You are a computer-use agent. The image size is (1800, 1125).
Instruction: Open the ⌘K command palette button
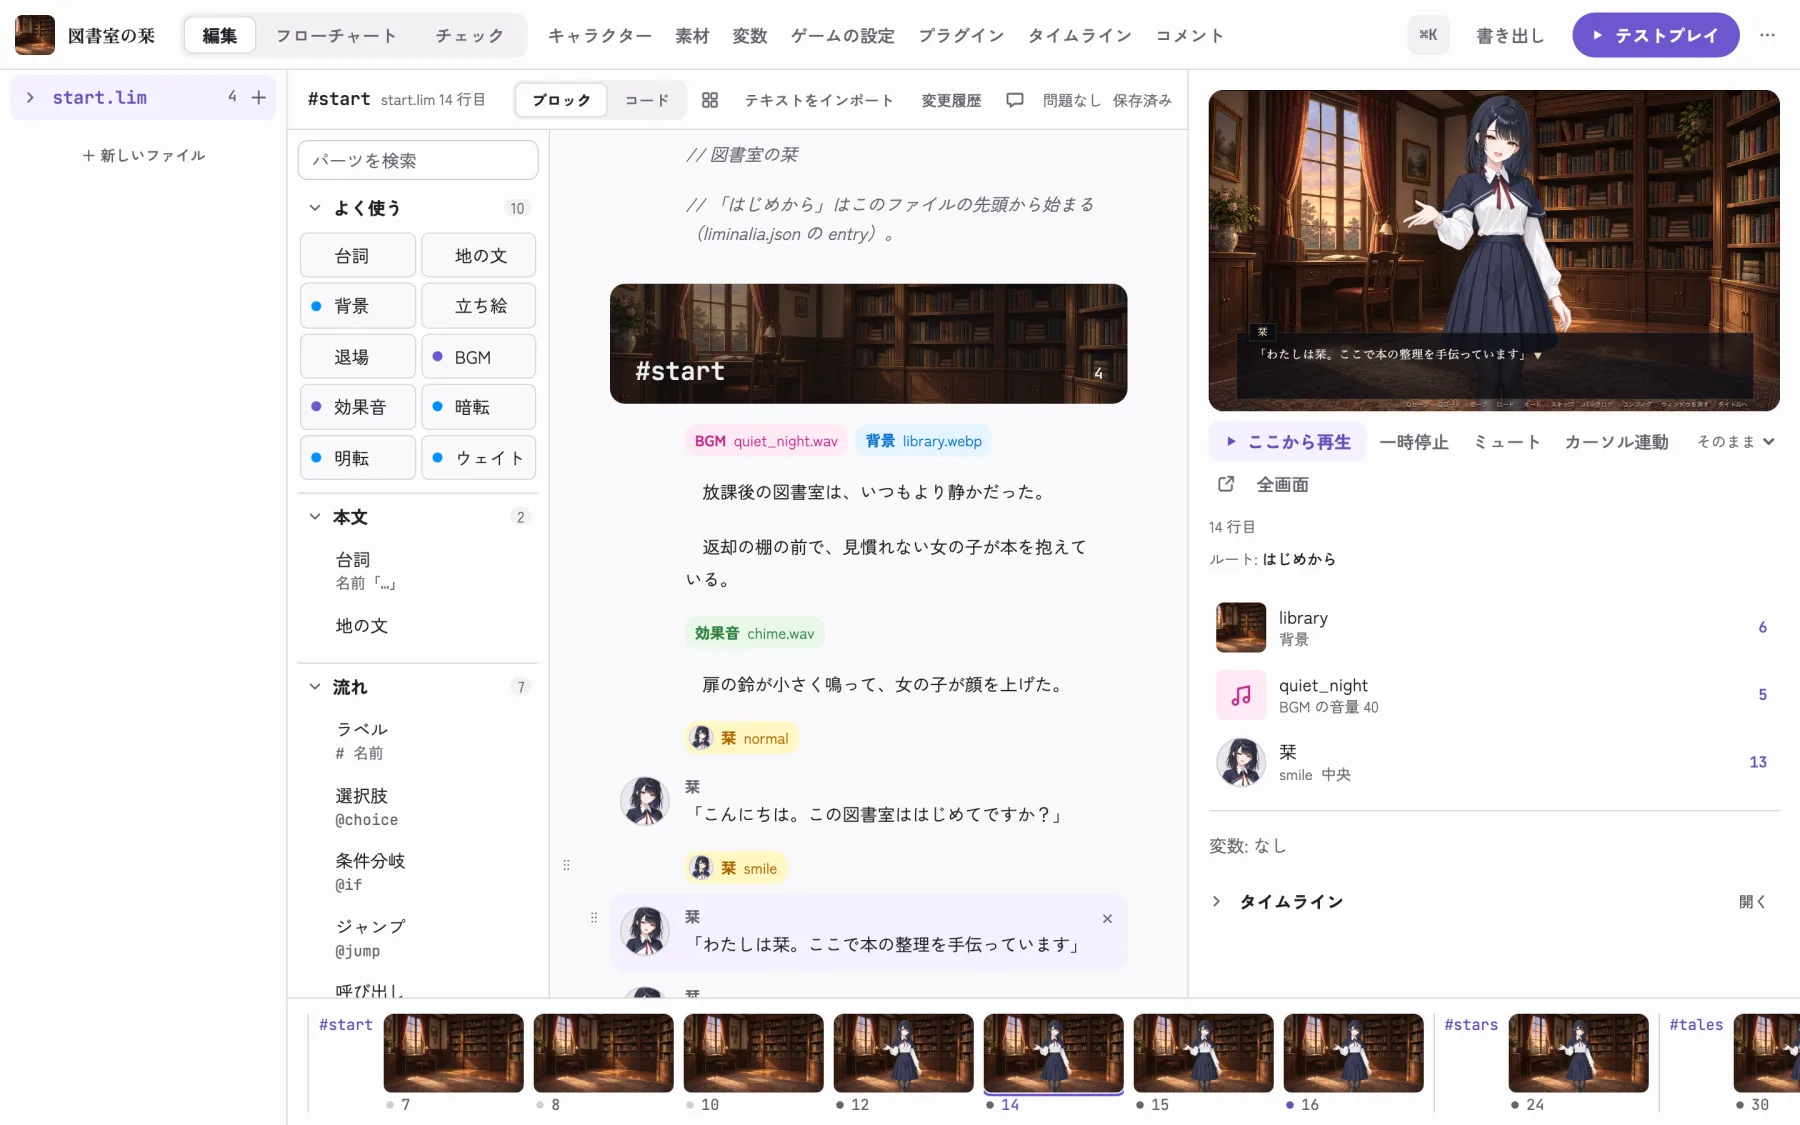pyautogui.click(x=1428, y=35)
